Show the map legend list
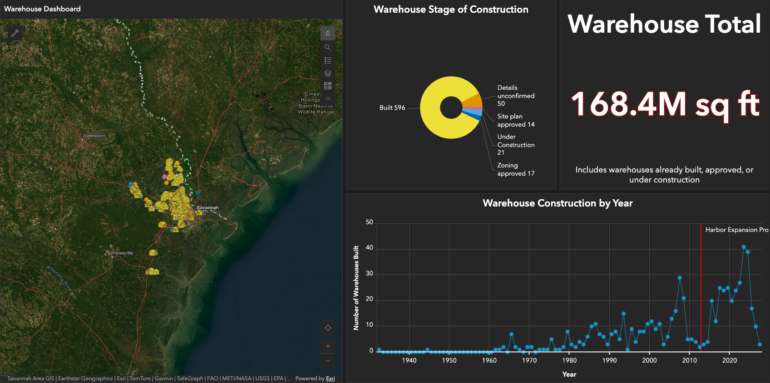The width and height of the screenshot is (770, 383). [328, 60]
